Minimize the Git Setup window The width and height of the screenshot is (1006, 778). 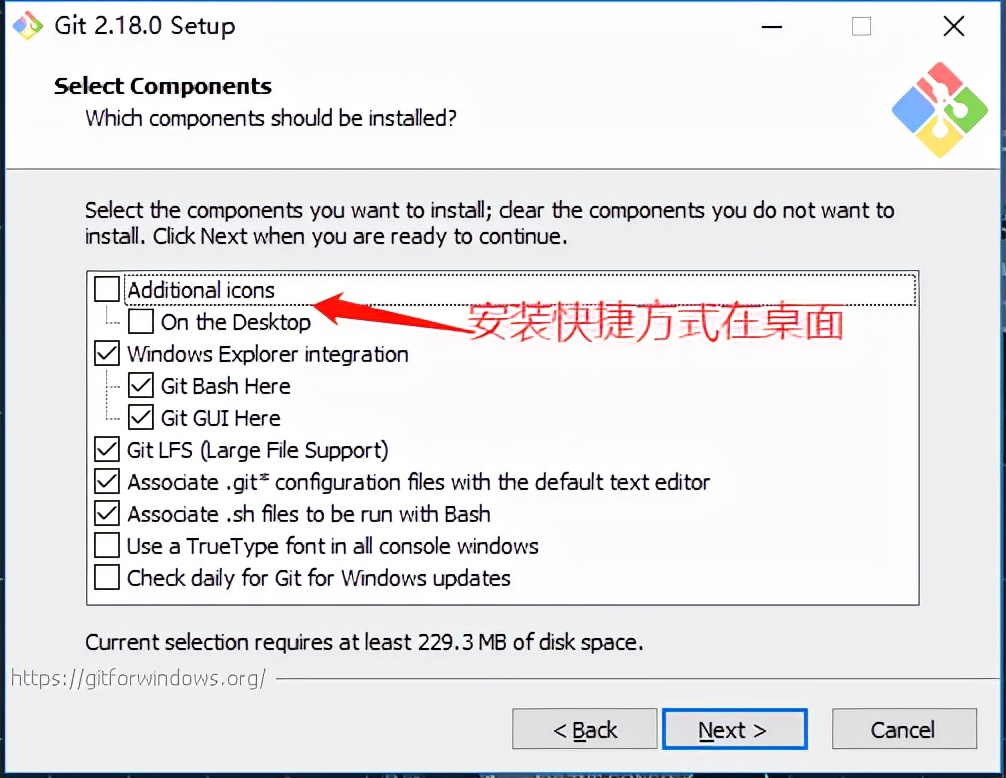[x=769, y=27]
